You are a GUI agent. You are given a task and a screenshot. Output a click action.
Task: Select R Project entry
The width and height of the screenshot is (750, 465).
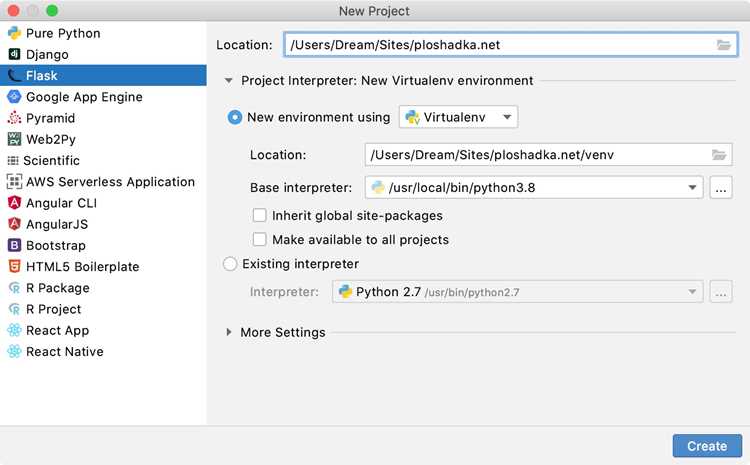point(103,309)
